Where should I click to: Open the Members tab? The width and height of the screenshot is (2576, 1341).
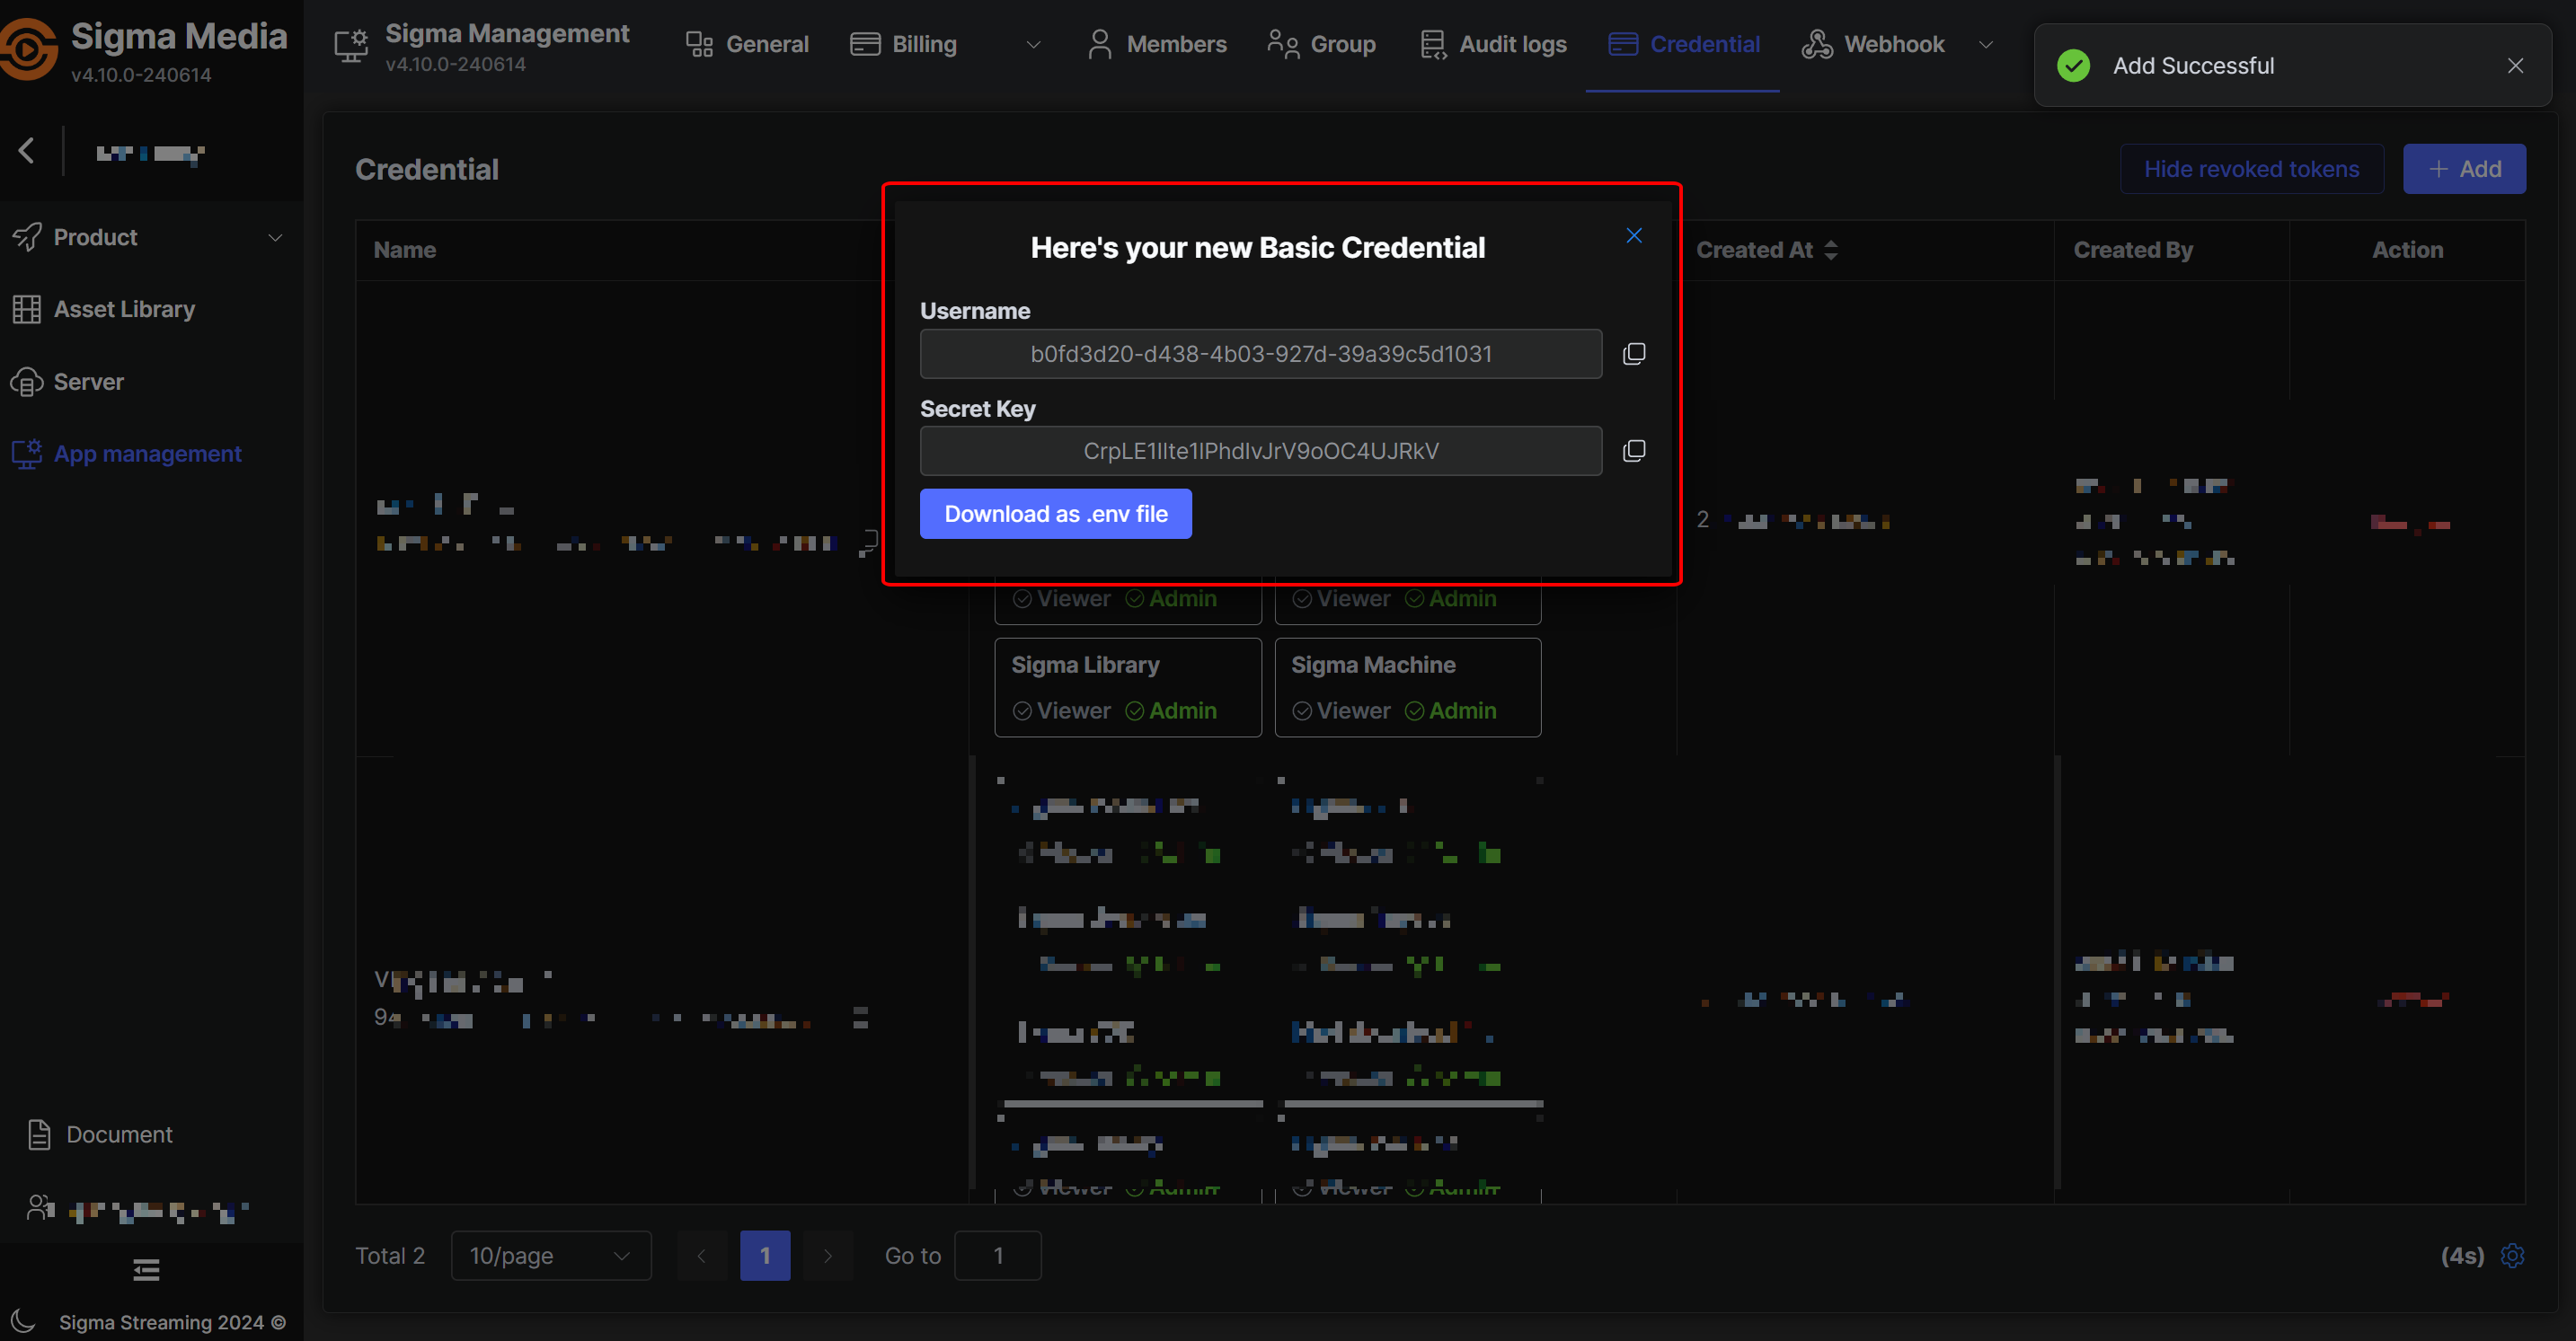click(x=1157, y=45)
